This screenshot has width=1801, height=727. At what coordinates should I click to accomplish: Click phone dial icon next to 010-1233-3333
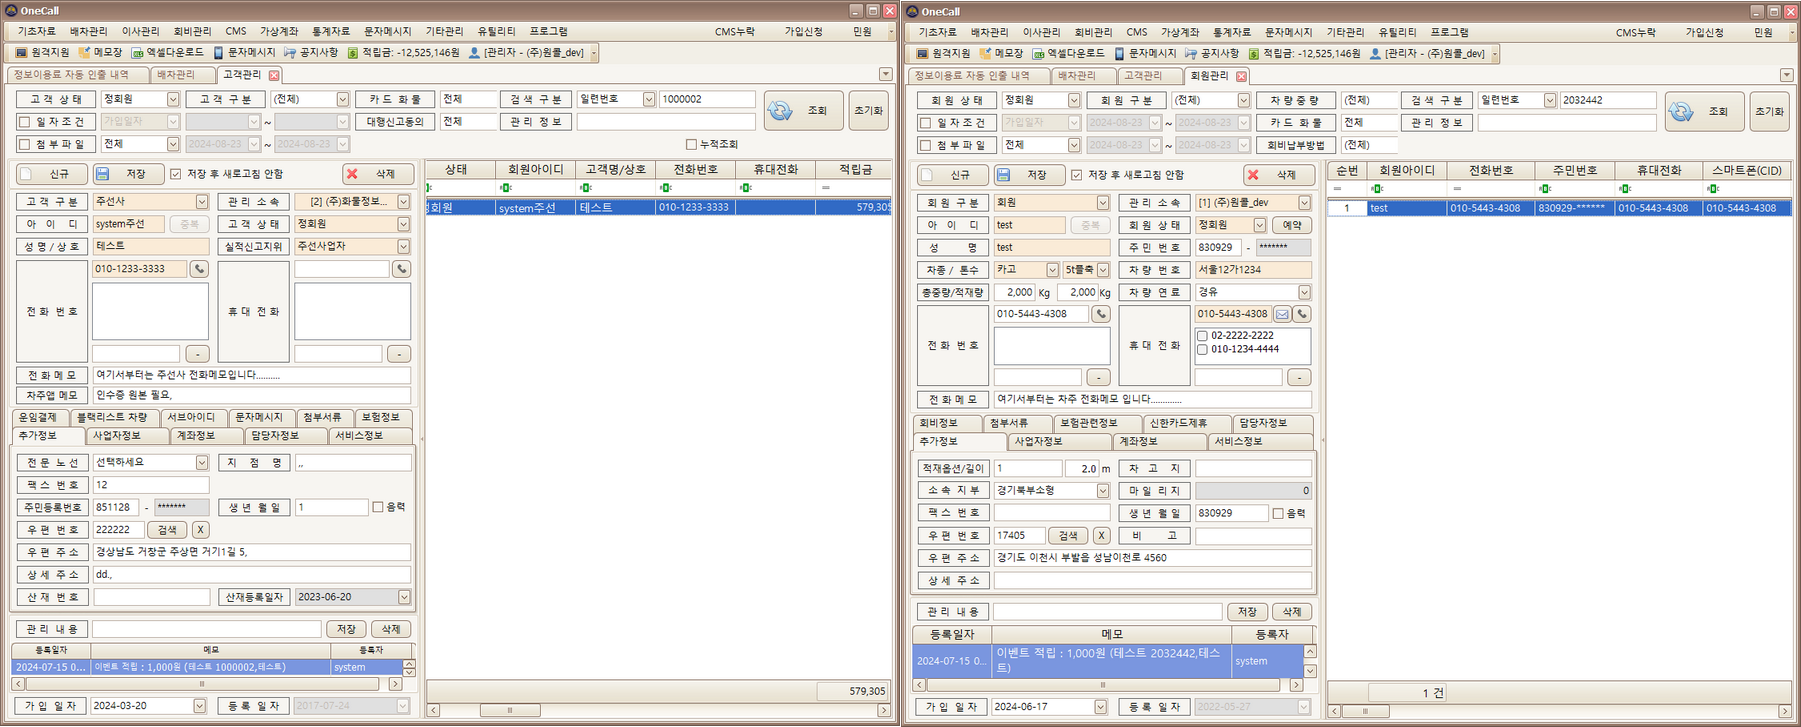coord(199,269)
